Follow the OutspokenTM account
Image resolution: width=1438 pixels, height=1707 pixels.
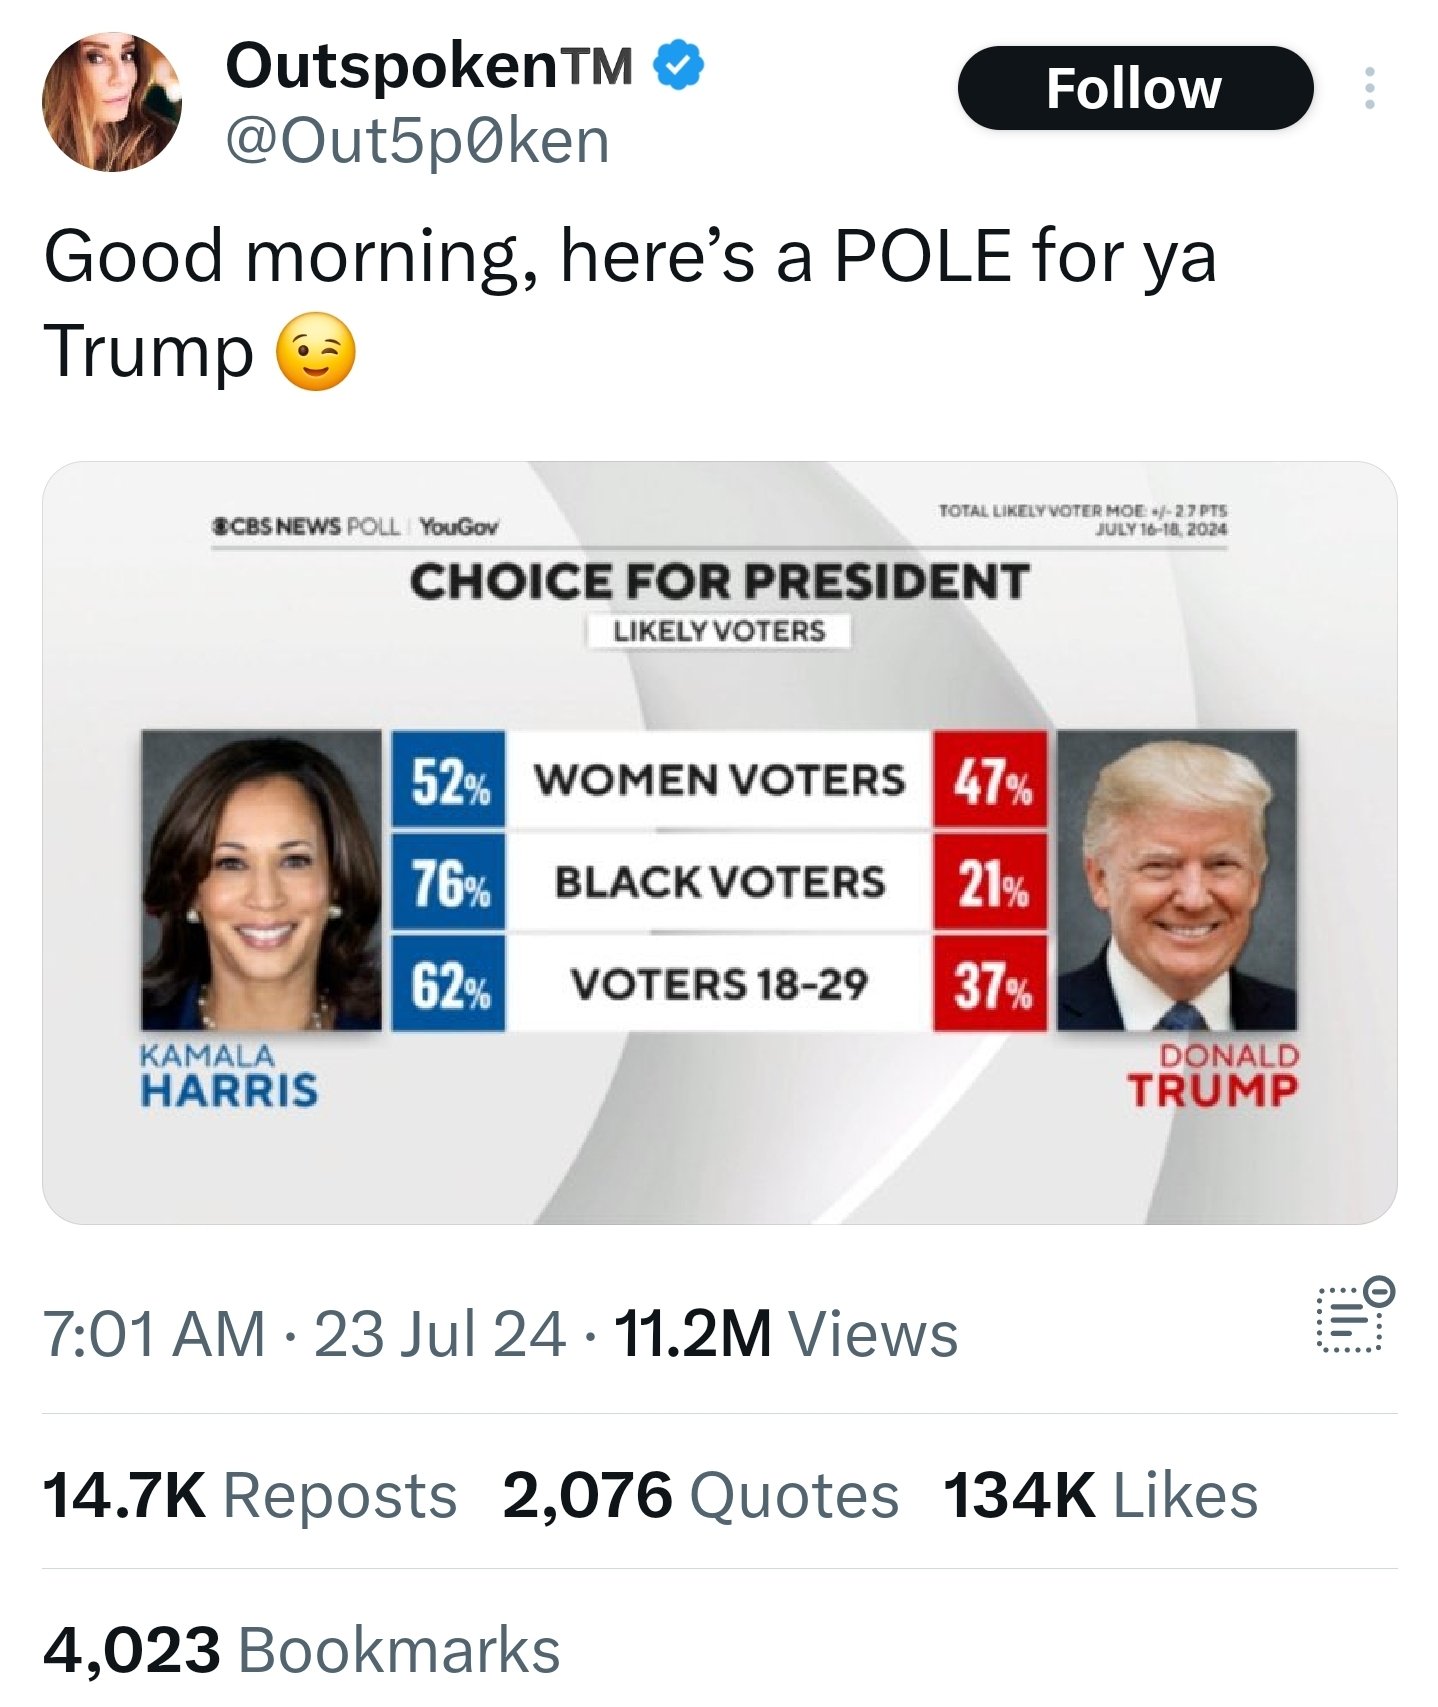(1134, 89)
